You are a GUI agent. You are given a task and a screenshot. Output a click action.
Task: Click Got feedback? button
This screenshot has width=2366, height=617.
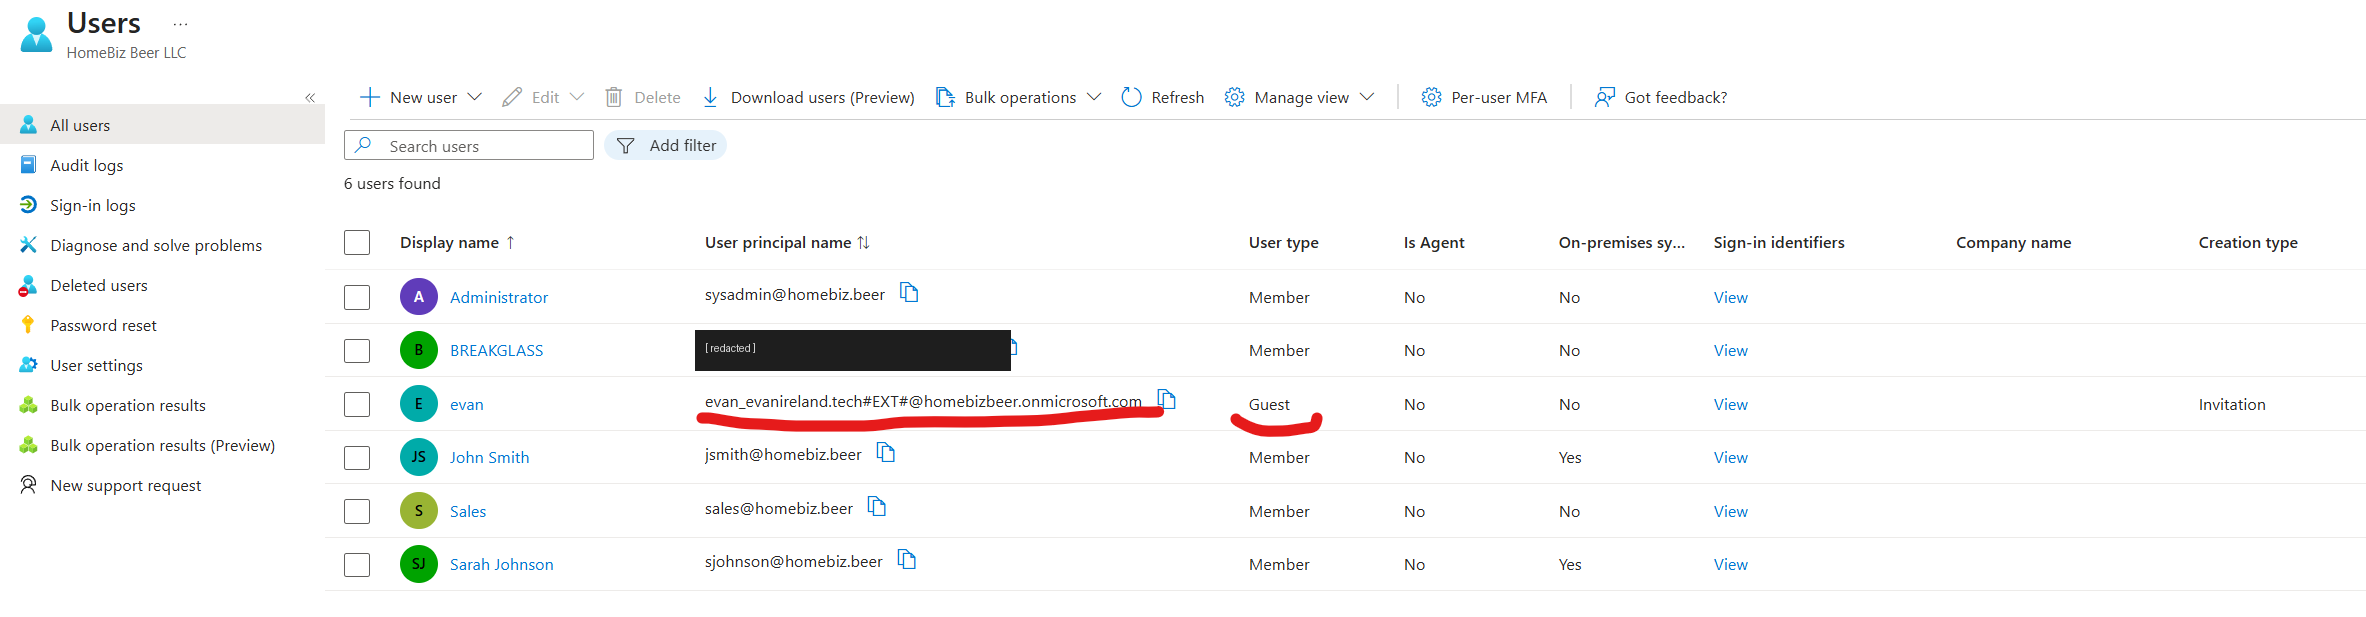click(1660, 97)
